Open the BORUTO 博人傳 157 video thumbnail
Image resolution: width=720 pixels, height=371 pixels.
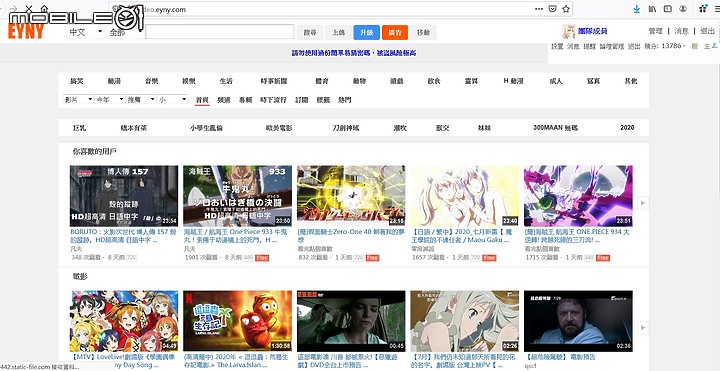point(124,196)
